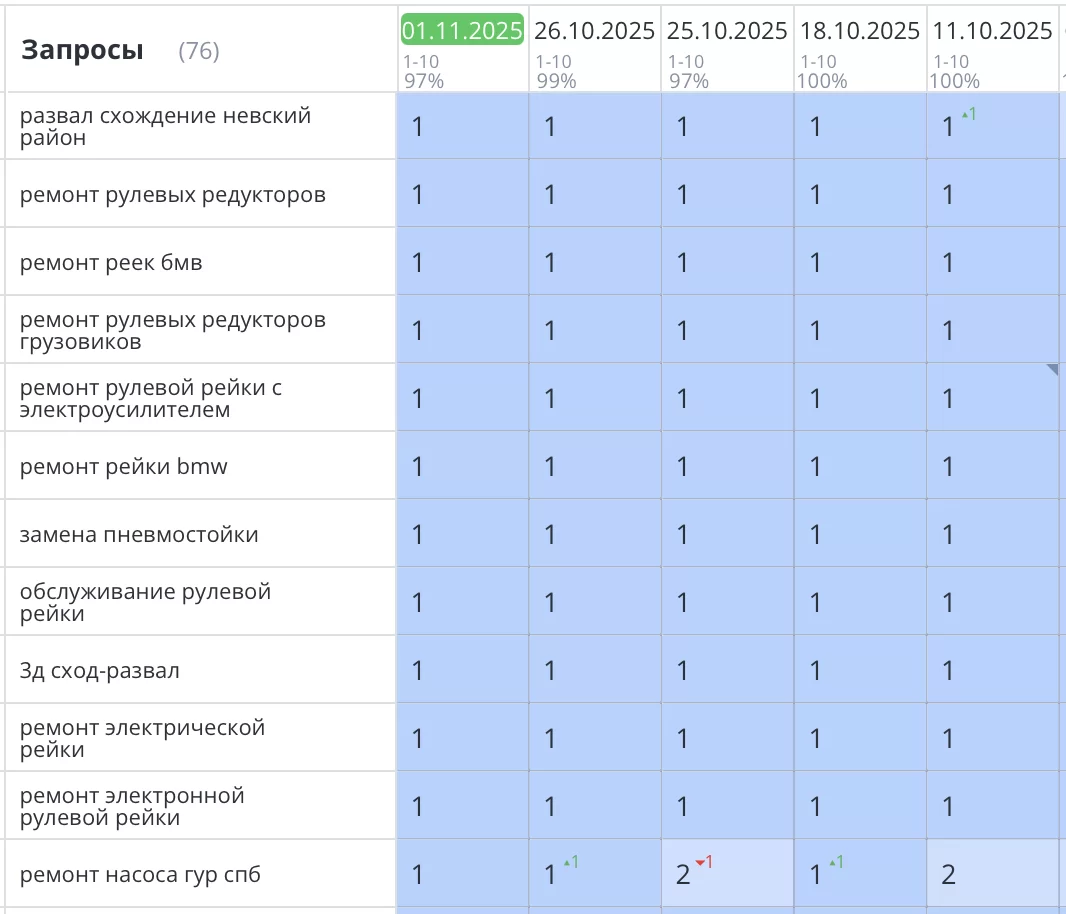
Task: Click corner note marker in 11.10.2025 column
Action: (x=1052, y=369)
